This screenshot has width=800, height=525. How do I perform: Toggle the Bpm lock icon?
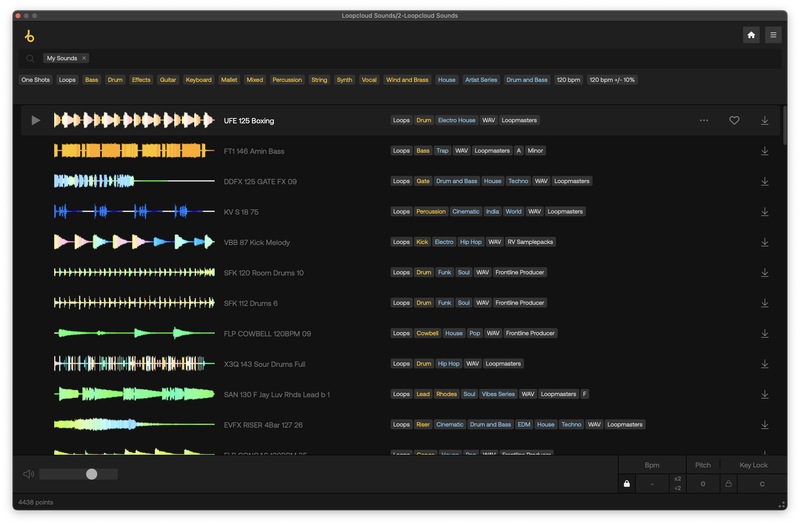pyautogui.click(x=627, y=484)
